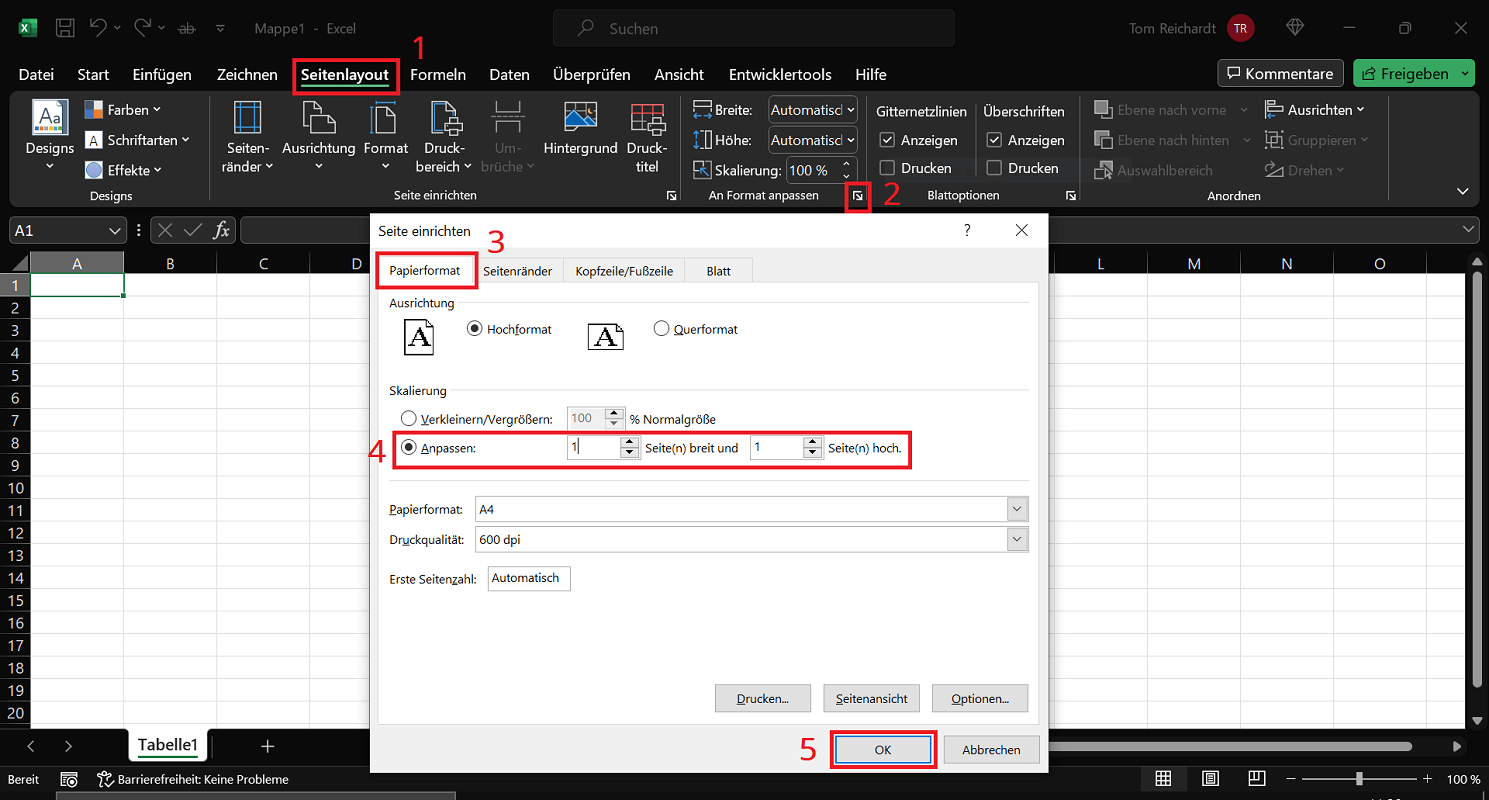Expand the Name Box dropdown arrow
The height and width of the screenshot is (800, 1489).
(x=115, y=230)
